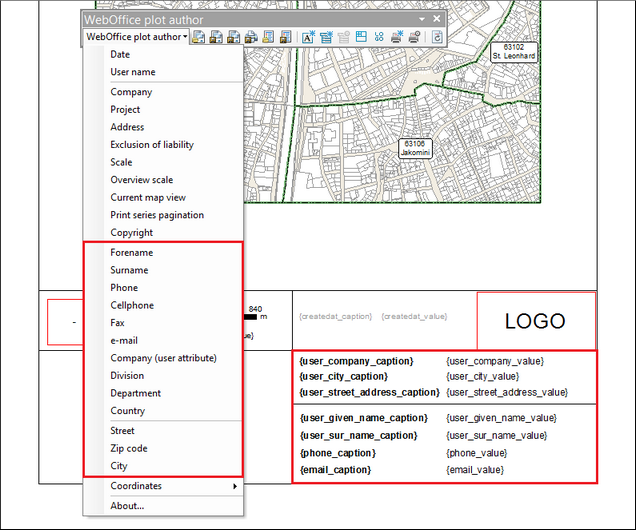Click the {user_city_caption} placeholder

click(x=344, y=376)
